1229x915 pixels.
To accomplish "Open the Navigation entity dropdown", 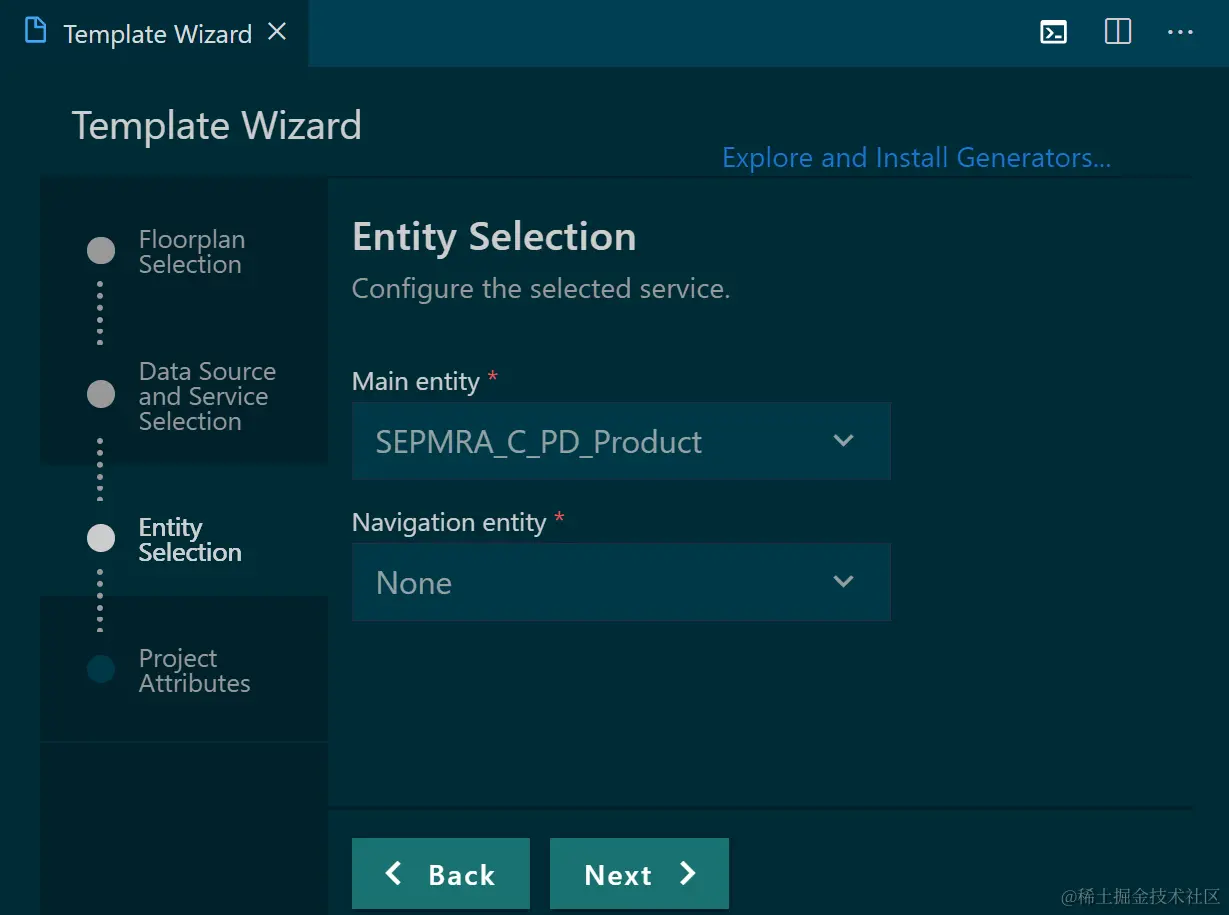I will 620,582.
